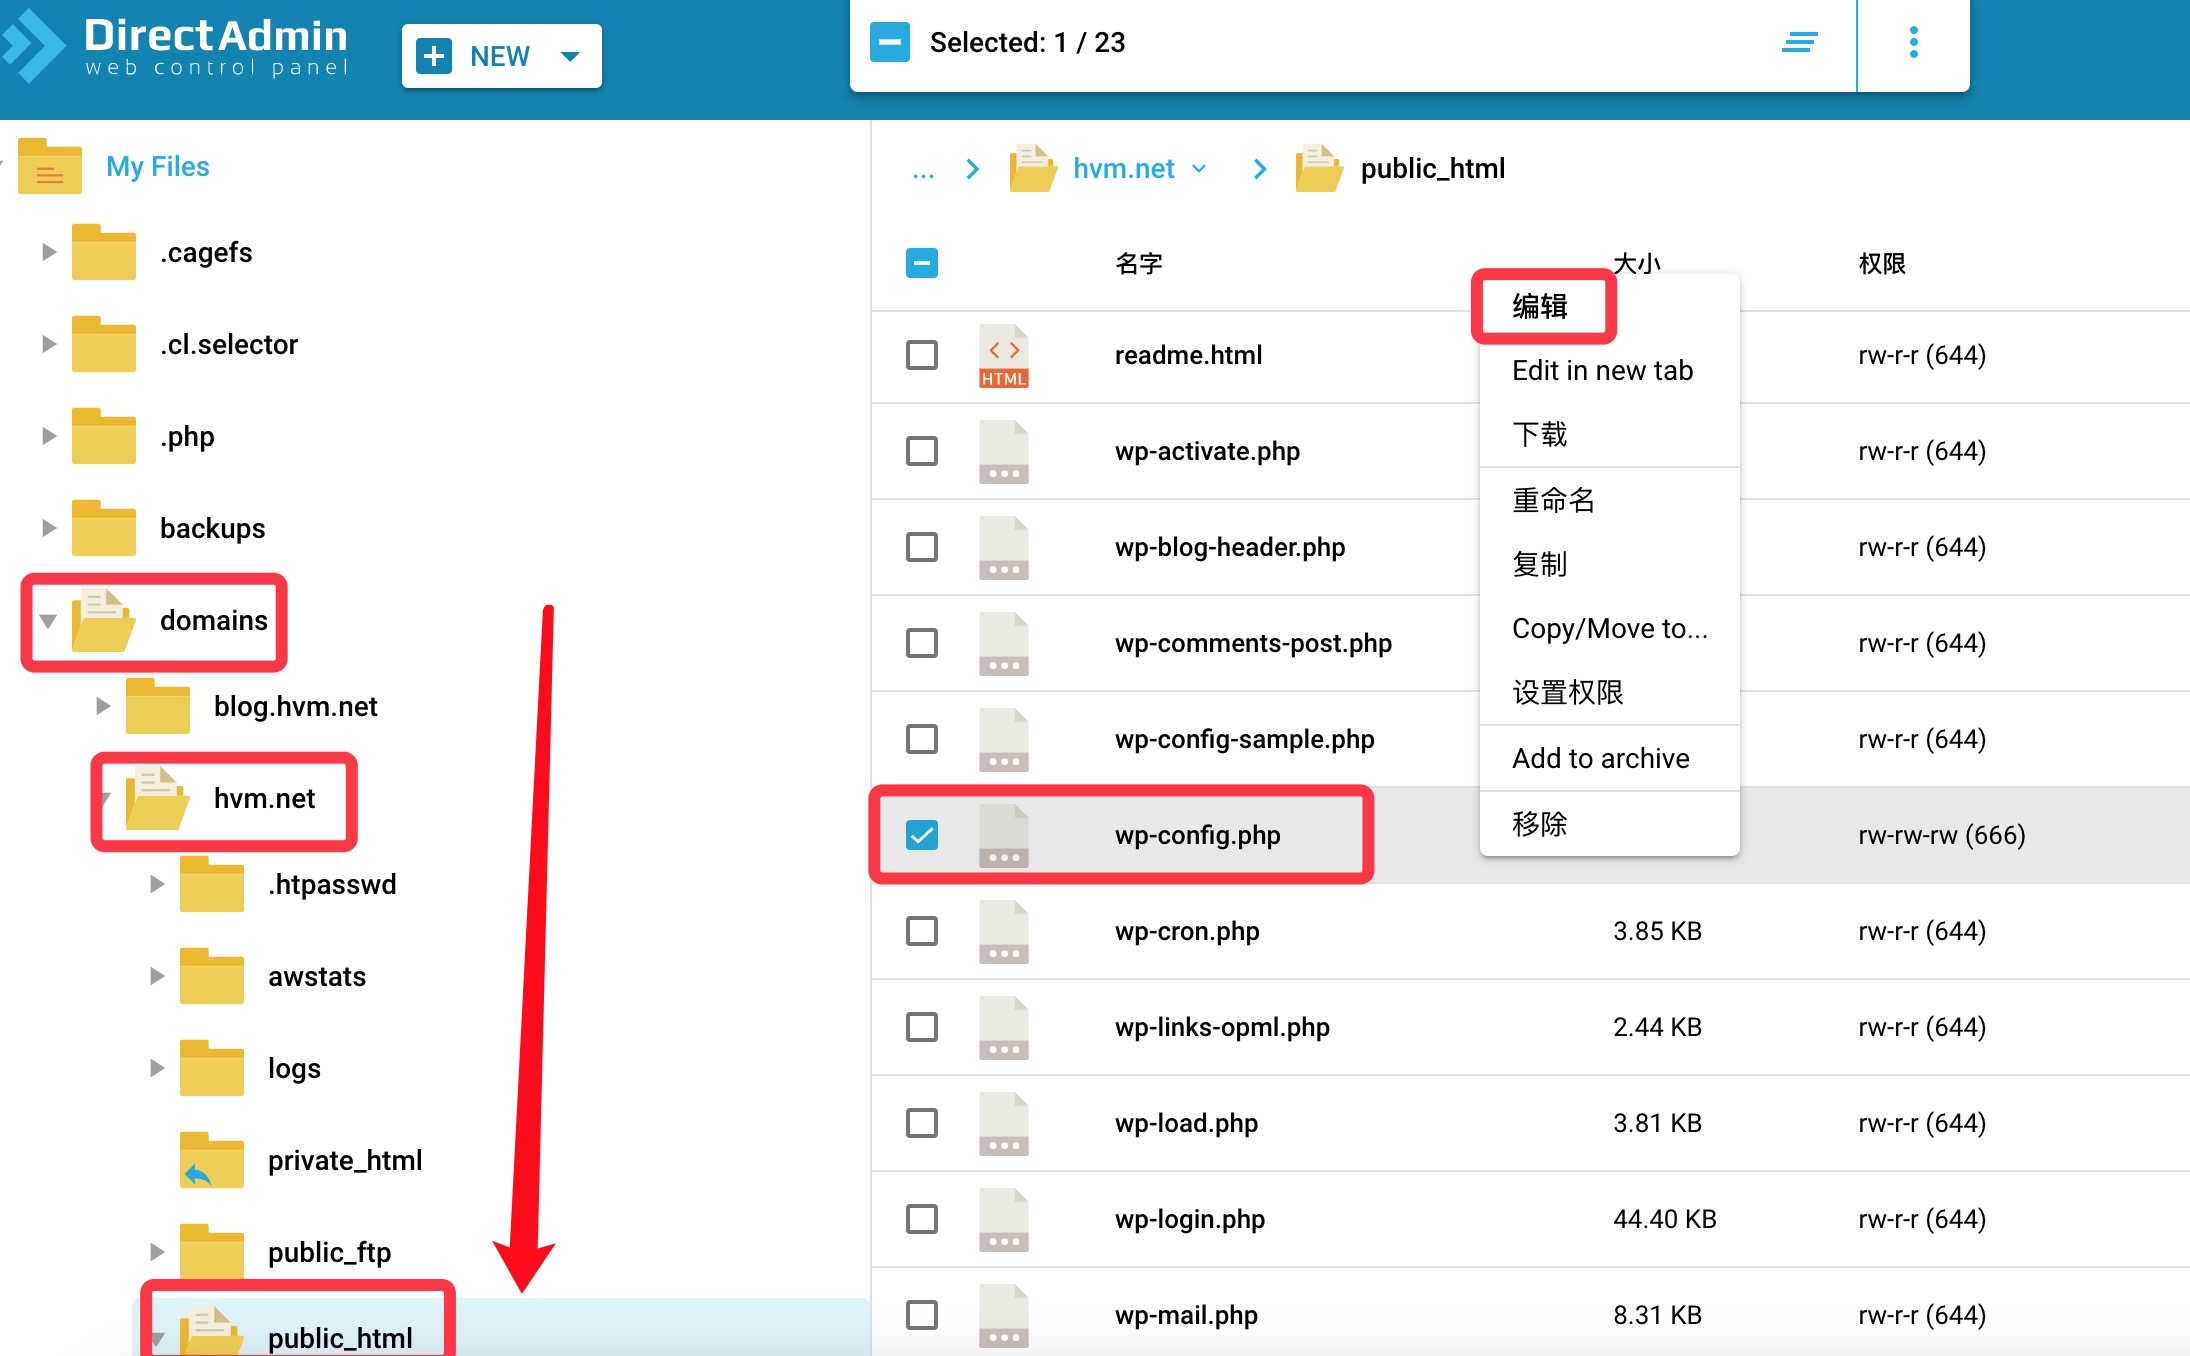This screenshot has width=2190, height=1356.
Task: Click the private_html linked folder icon
Action: 211,1161
